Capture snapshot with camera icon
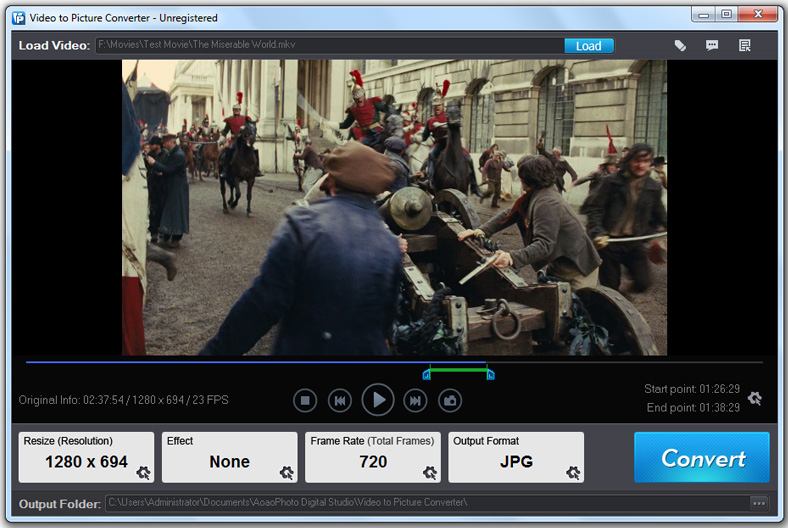Screen dimensions: 788x528 pos(450,400)
